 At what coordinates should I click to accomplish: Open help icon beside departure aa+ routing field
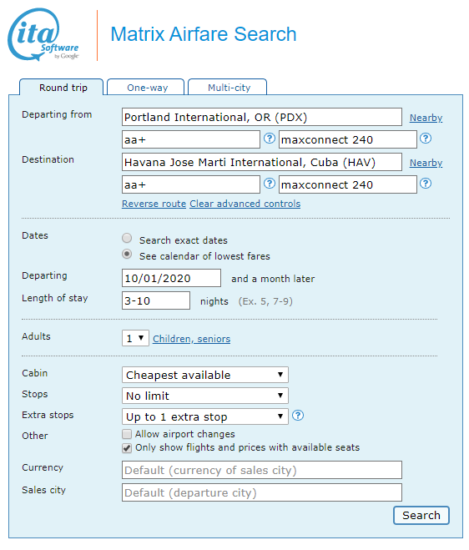pos(269,139)
